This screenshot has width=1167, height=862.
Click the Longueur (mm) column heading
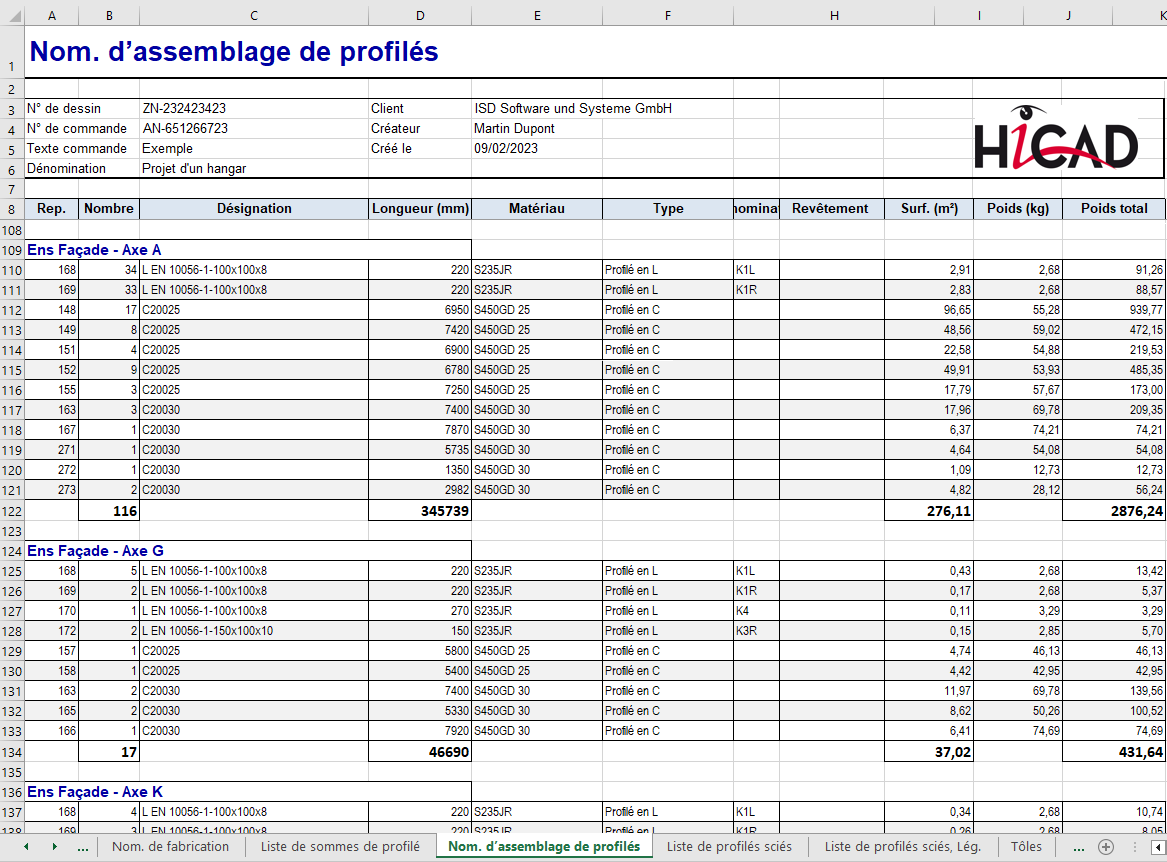(x=421, y=209)
